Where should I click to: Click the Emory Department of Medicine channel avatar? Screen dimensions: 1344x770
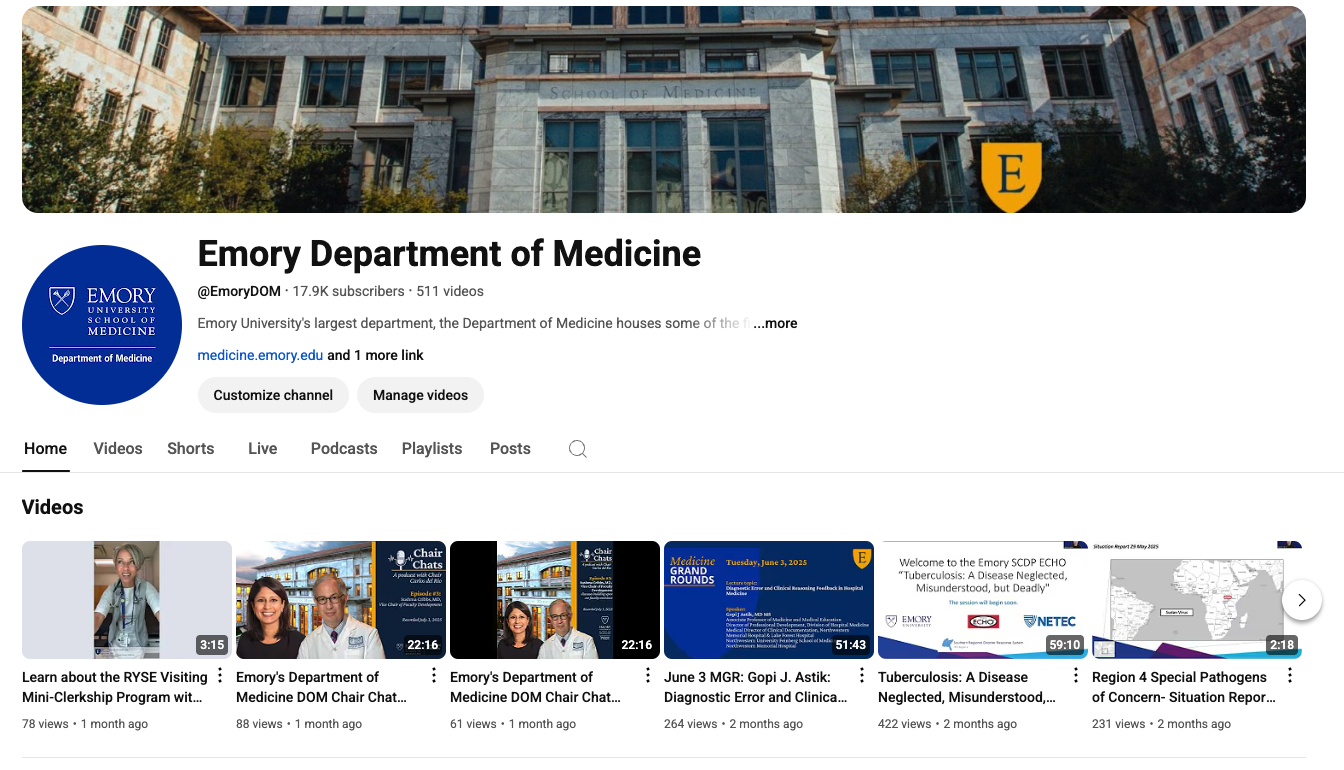[x=101, y=324]
